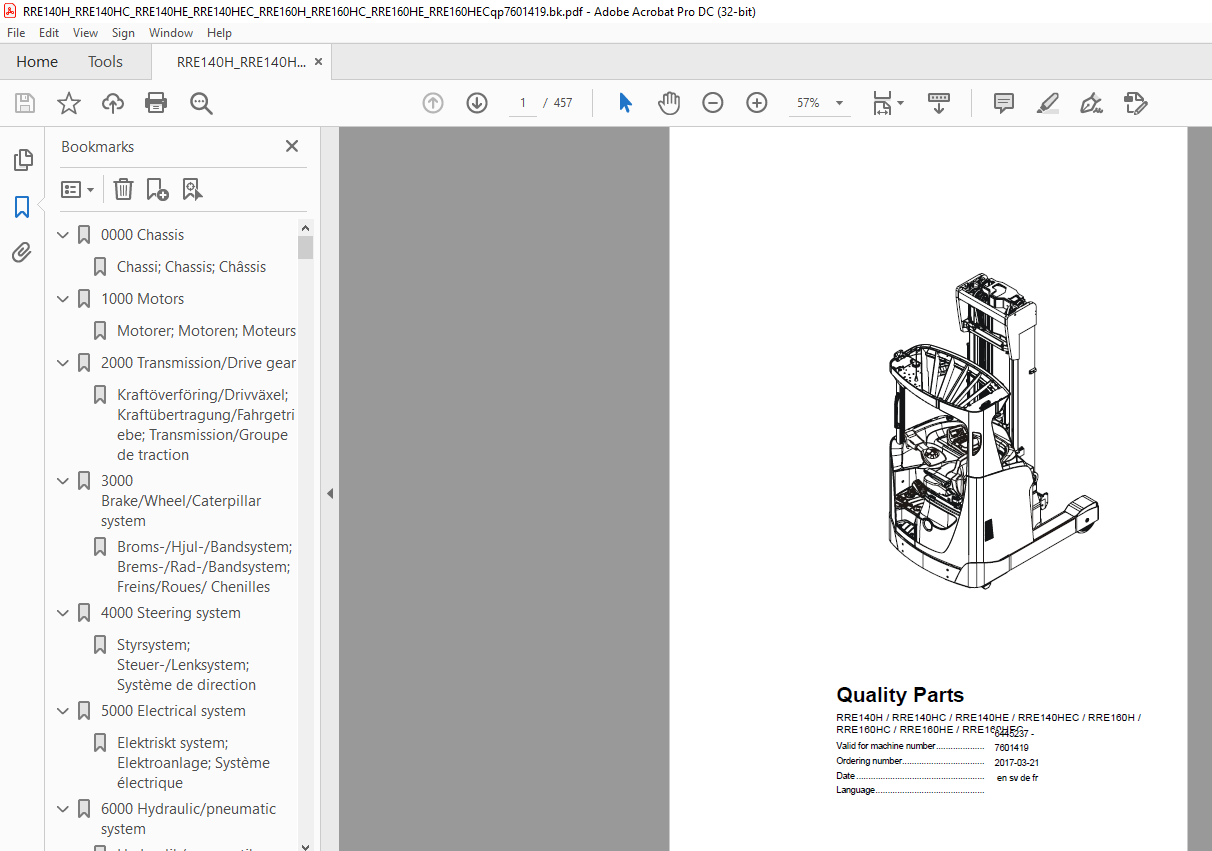
Task: Turn on scrolling mode in the toolbar
Action: [x=939, y=103]
